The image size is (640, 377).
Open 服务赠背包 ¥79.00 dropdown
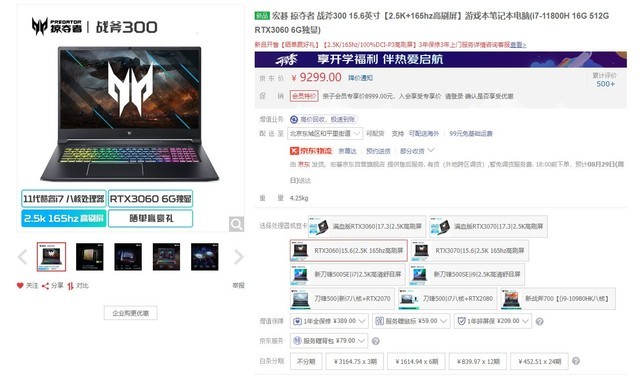329,341
